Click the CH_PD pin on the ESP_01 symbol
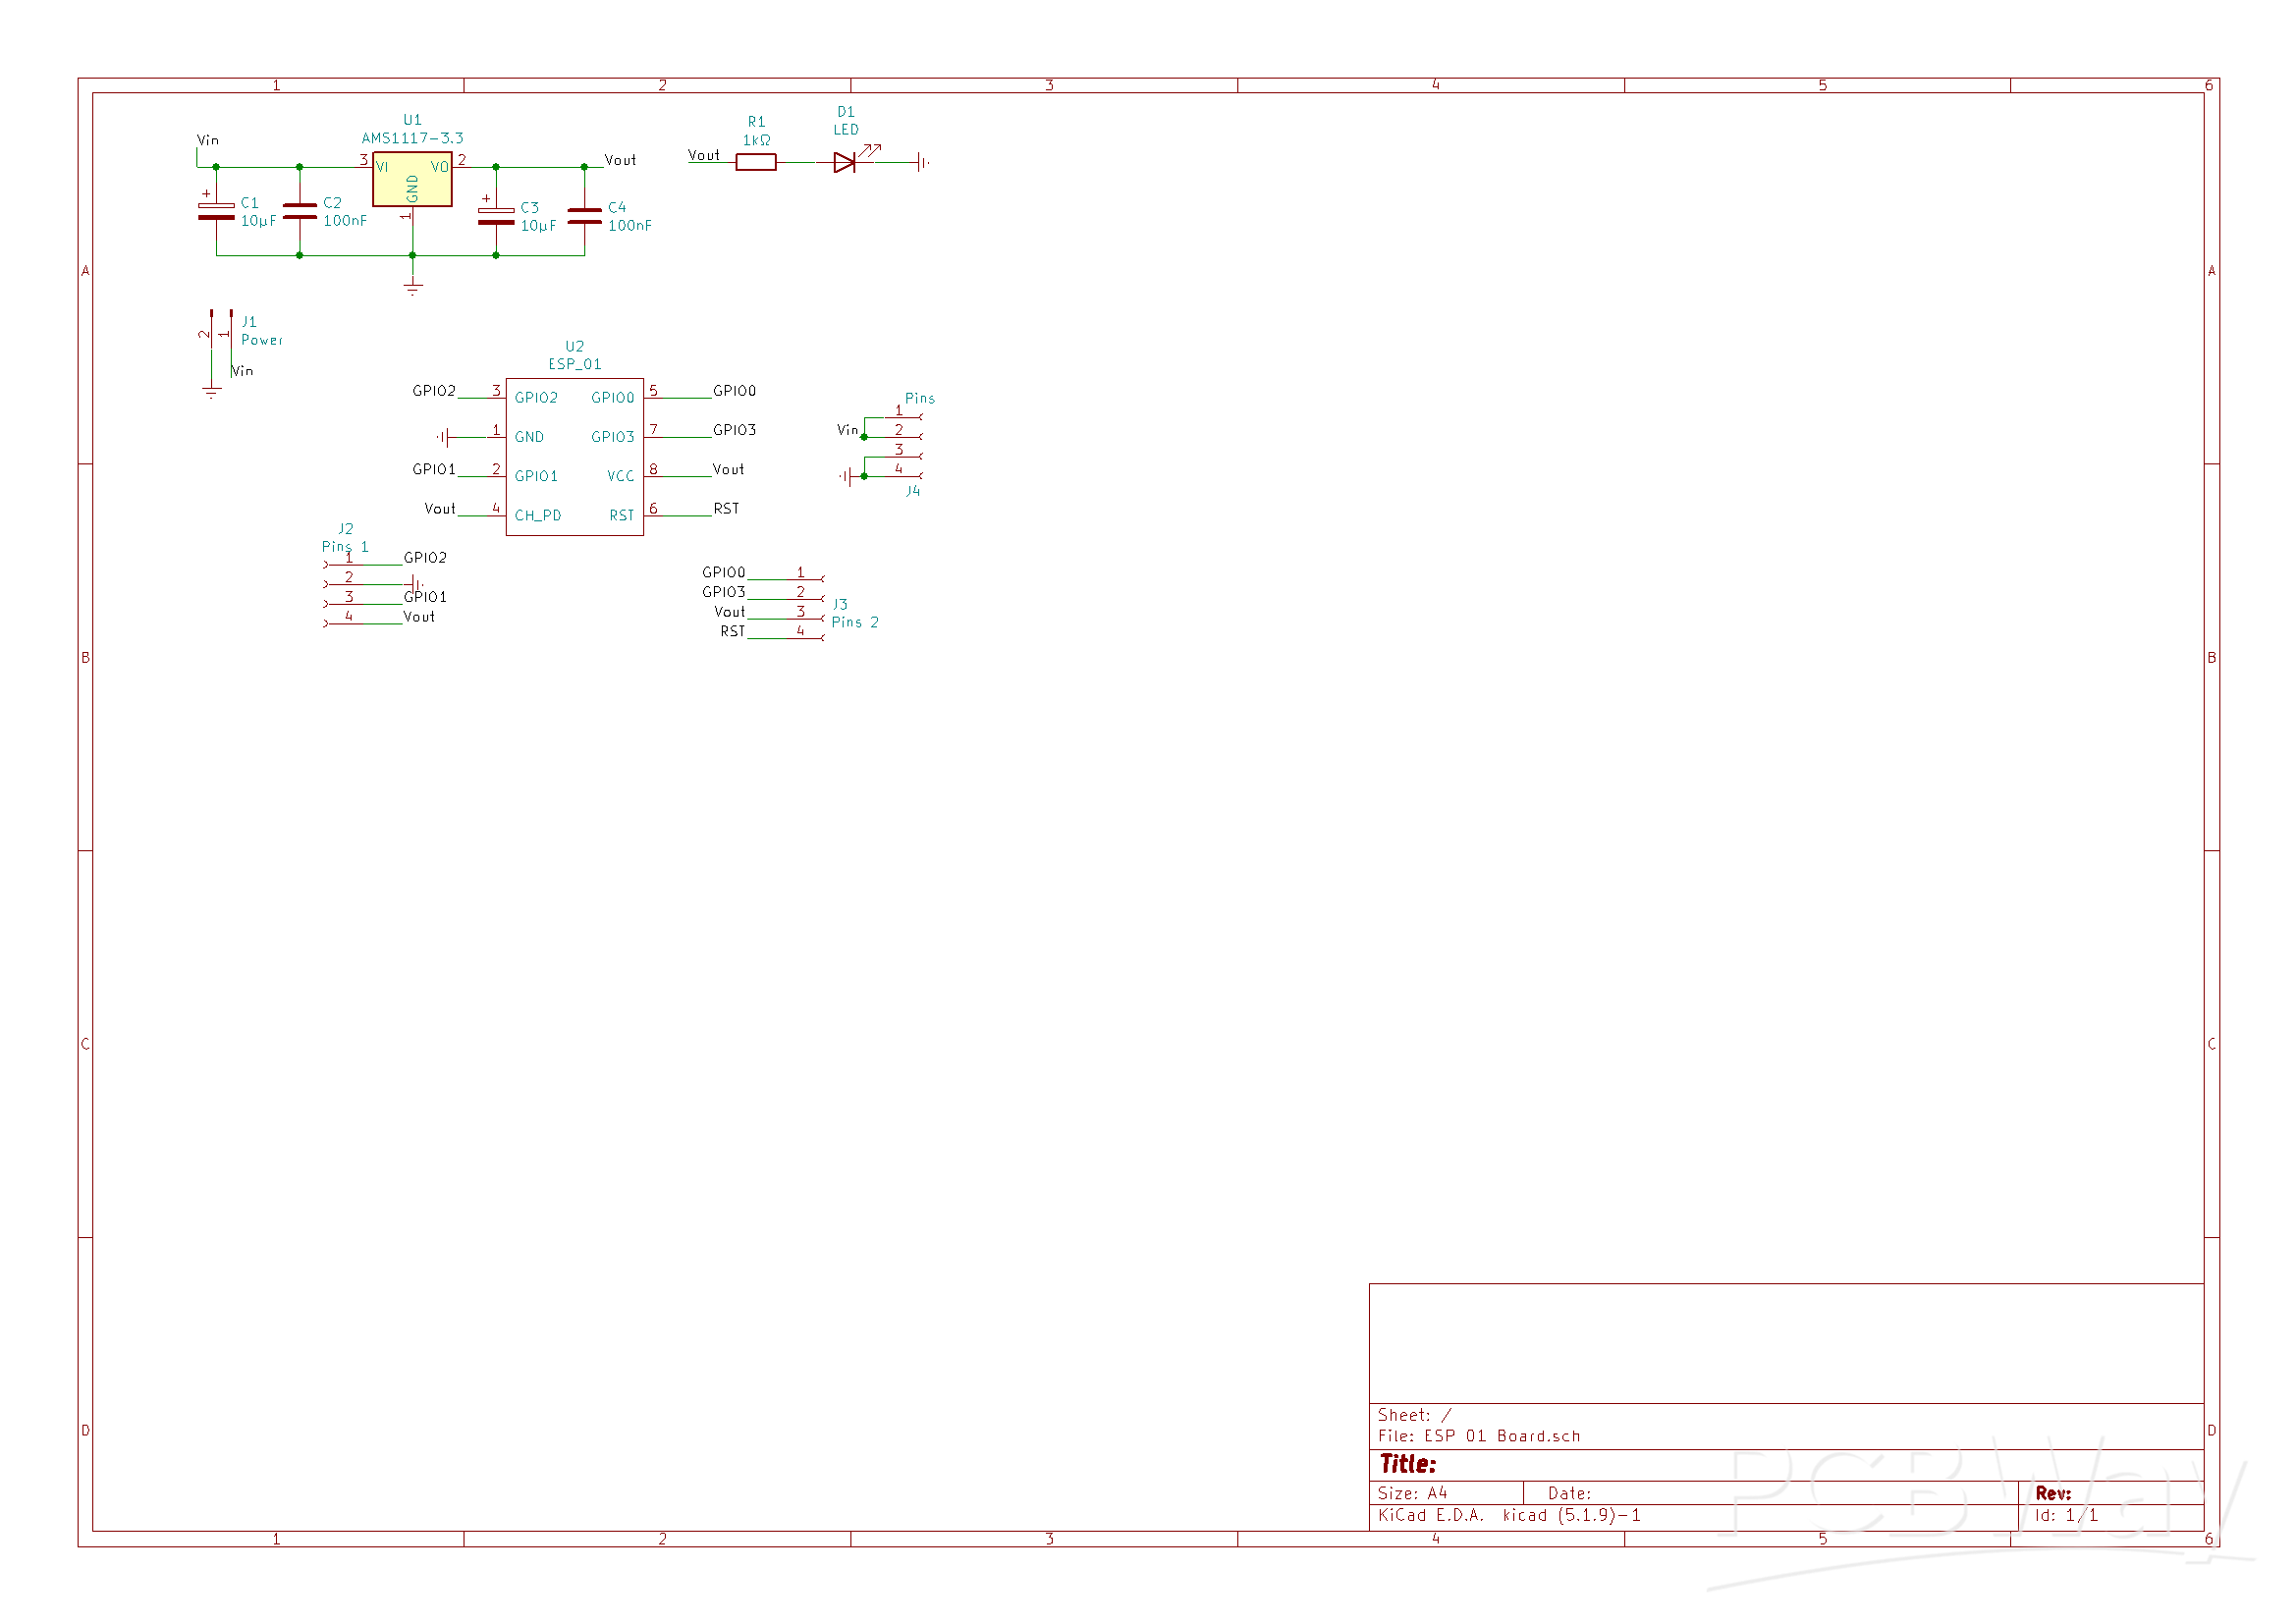The width and height of the screenshot is (2296, 1623). tap(537, 516)
